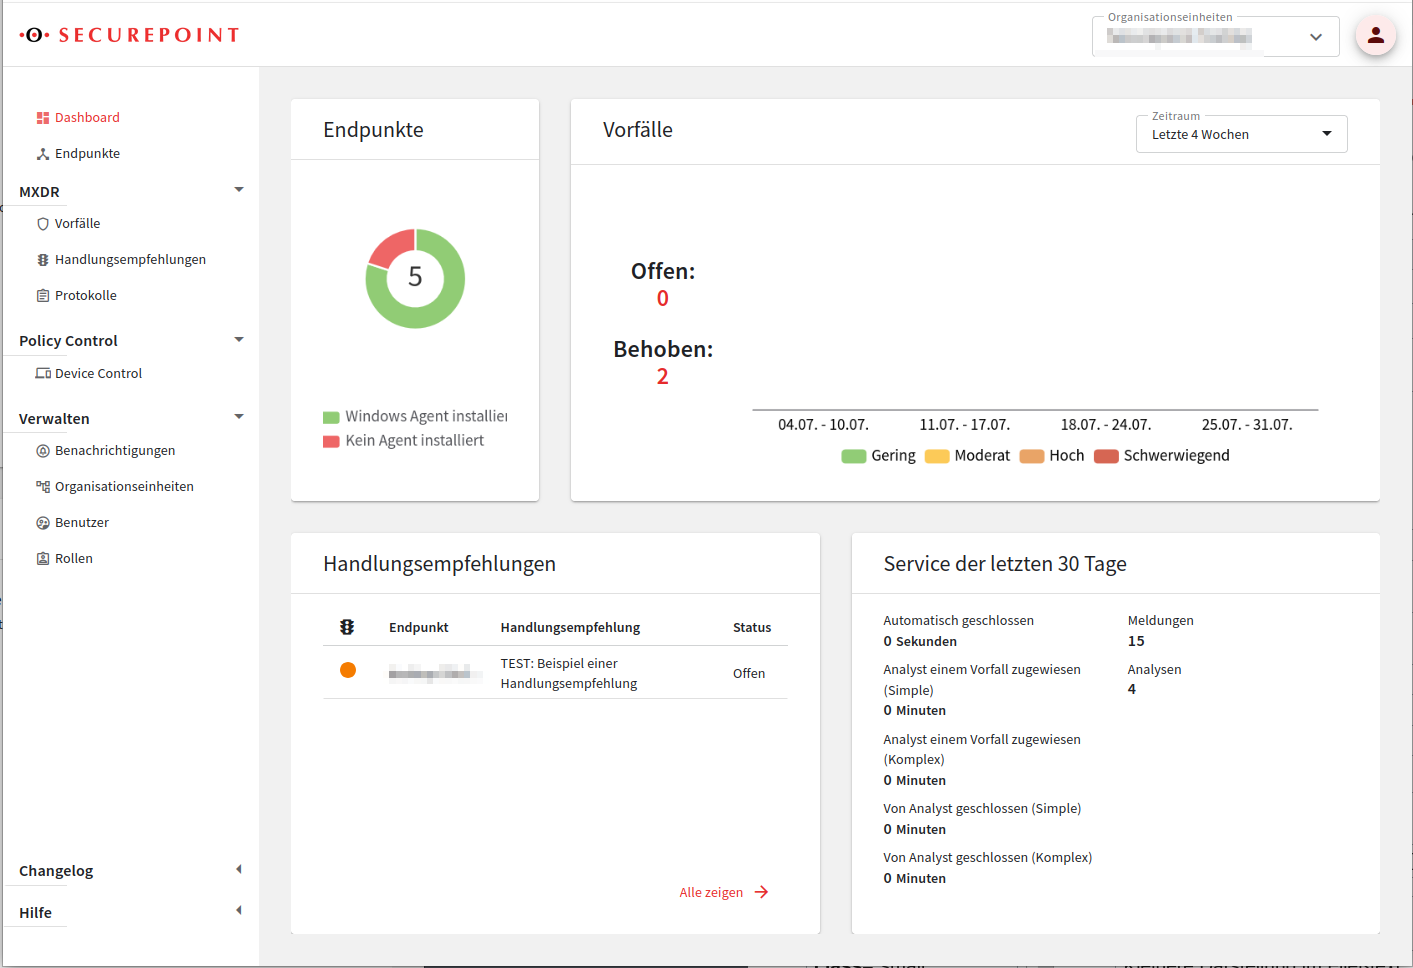Open the user account avatar menu

pos(1376,35)
